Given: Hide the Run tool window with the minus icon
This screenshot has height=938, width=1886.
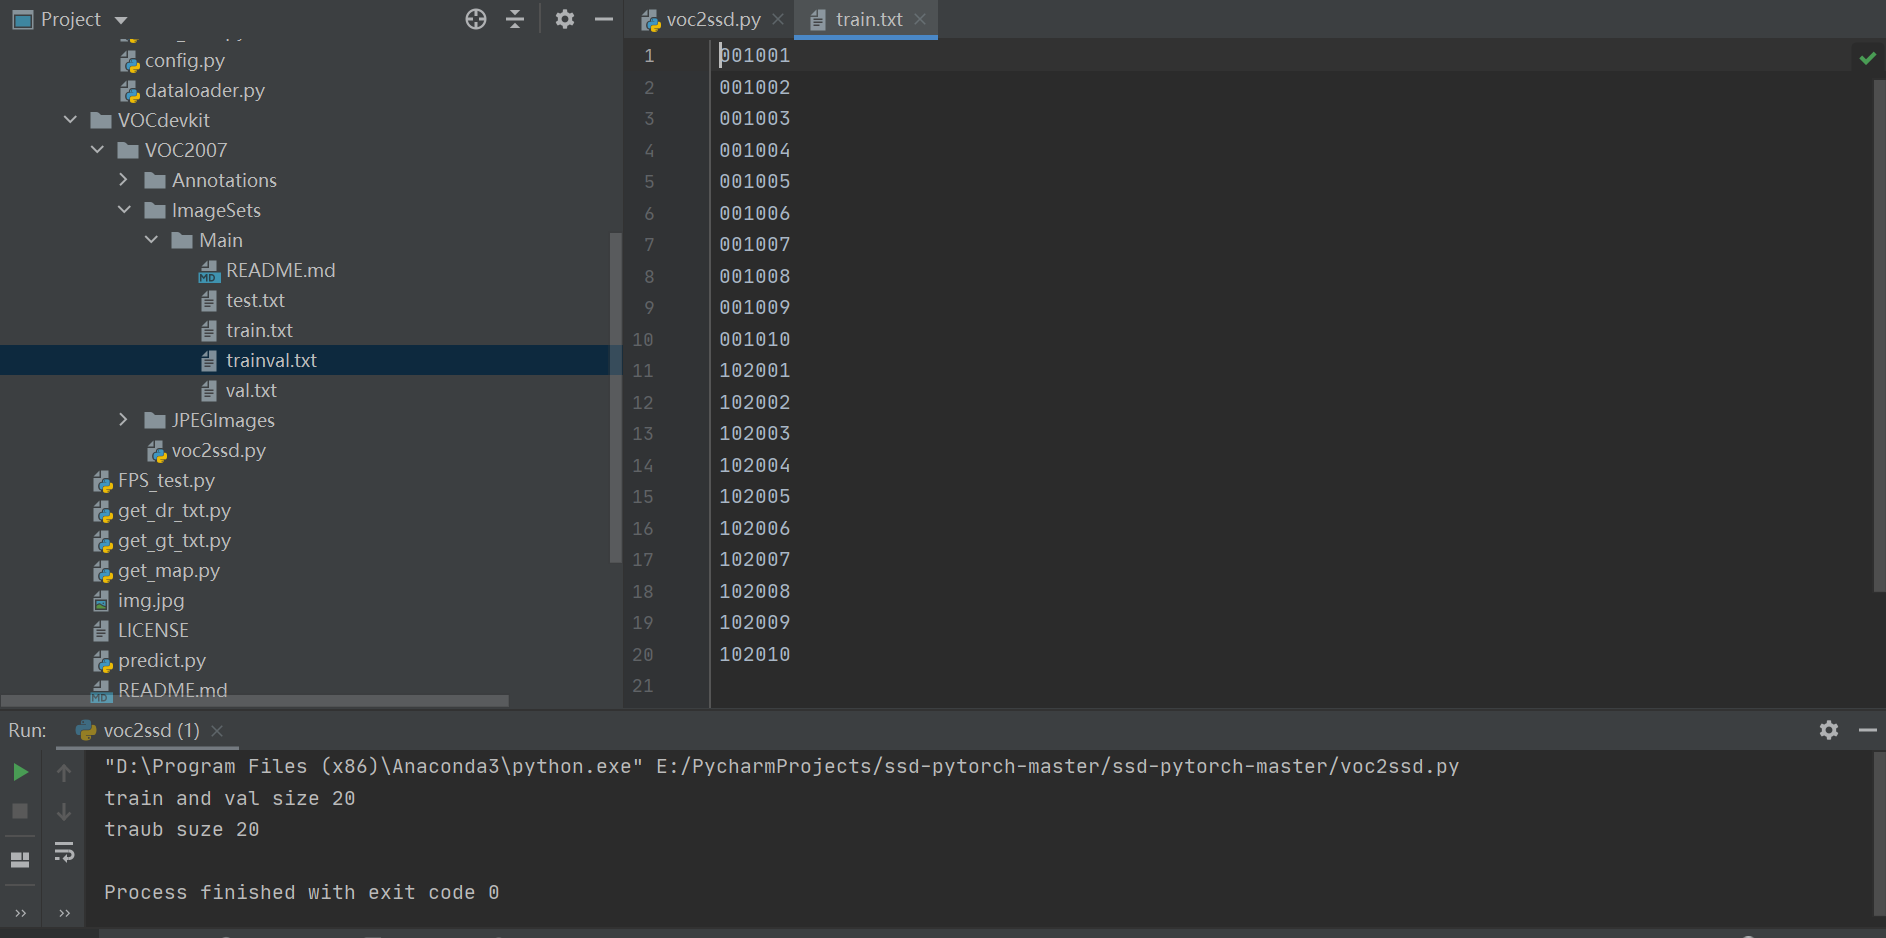Looking at the screenshot, I should [1868, 730].
